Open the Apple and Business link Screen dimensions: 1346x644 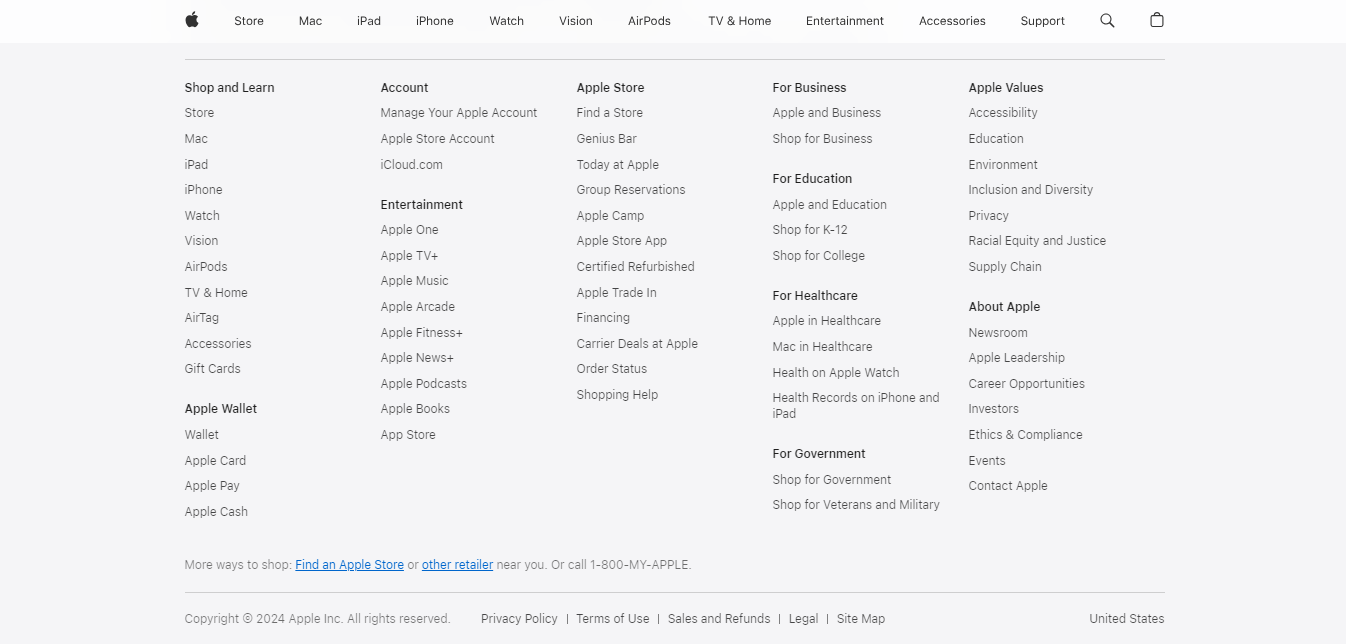click(x=827, y=113)
